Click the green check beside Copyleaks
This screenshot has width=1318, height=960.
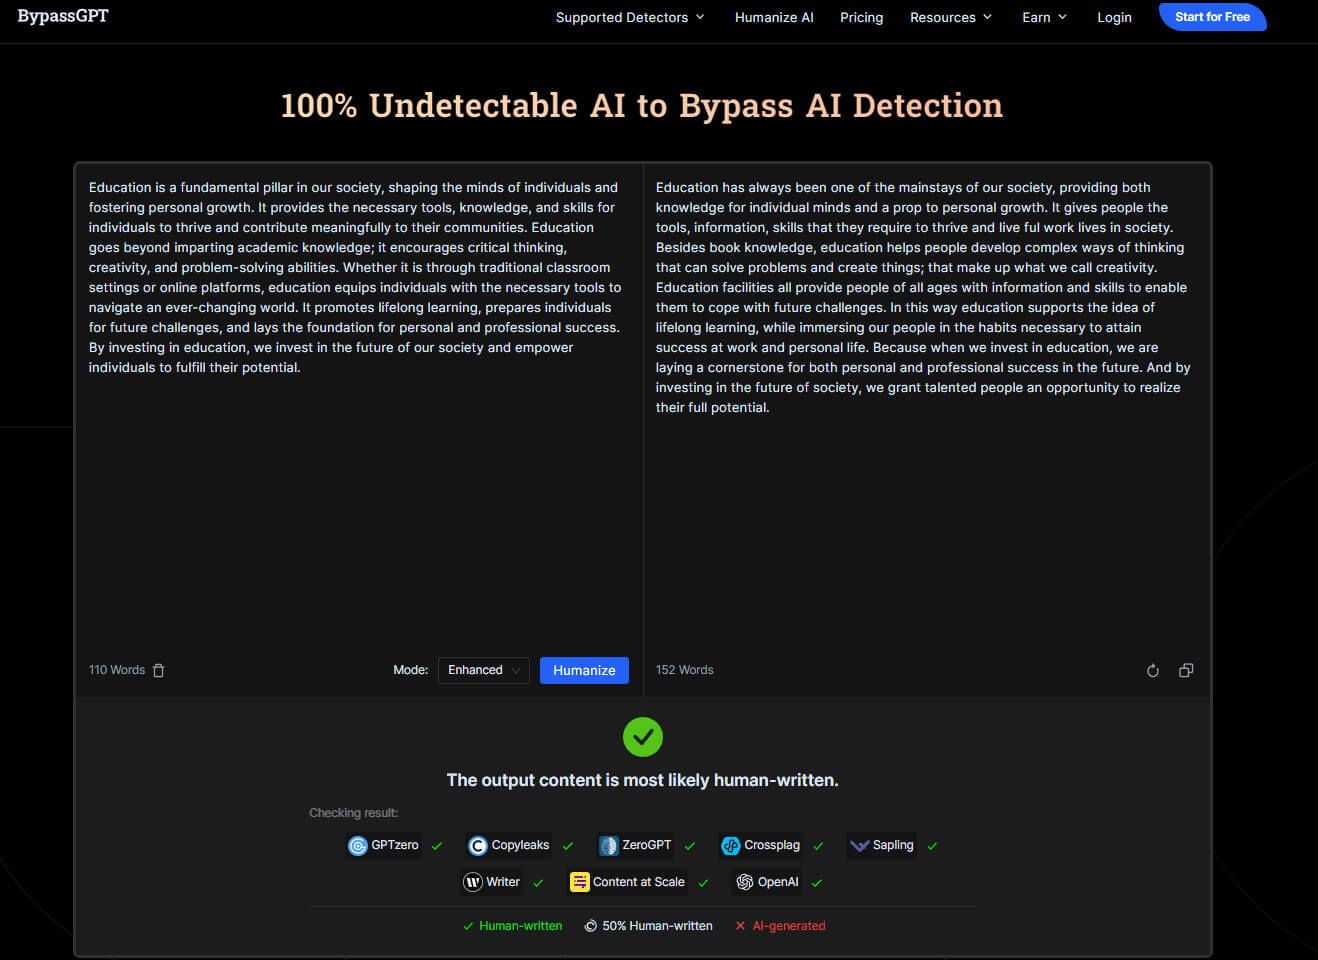(x=568, y=846)
